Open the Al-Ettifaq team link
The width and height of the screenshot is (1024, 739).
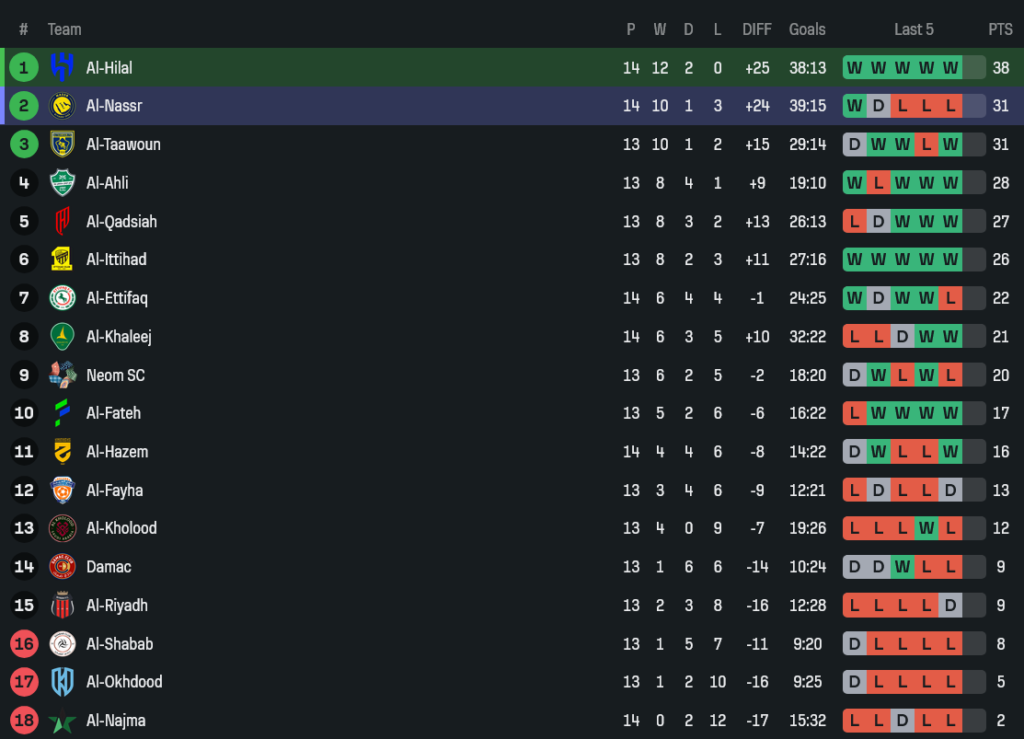click(x=116, y=298)
